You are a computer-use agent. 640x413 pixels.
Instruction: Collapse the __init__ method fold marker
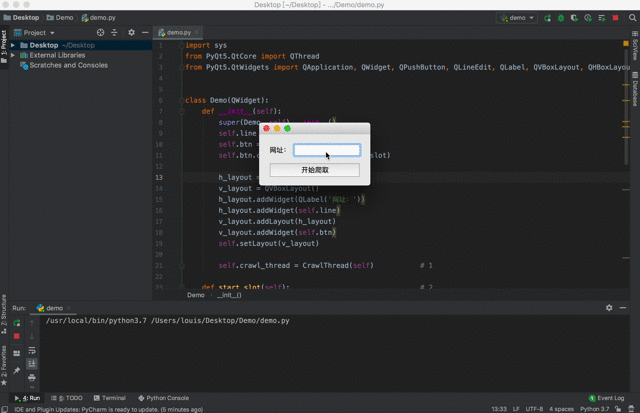[182, 111]
